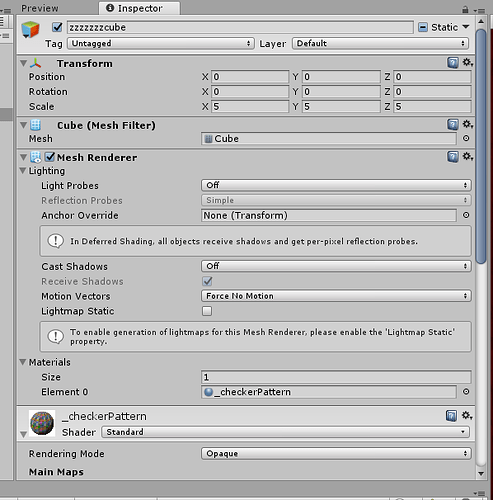The image size is (493, 500).
Task: Open the Motion Vectors dropdown
Action: point(336,296)
